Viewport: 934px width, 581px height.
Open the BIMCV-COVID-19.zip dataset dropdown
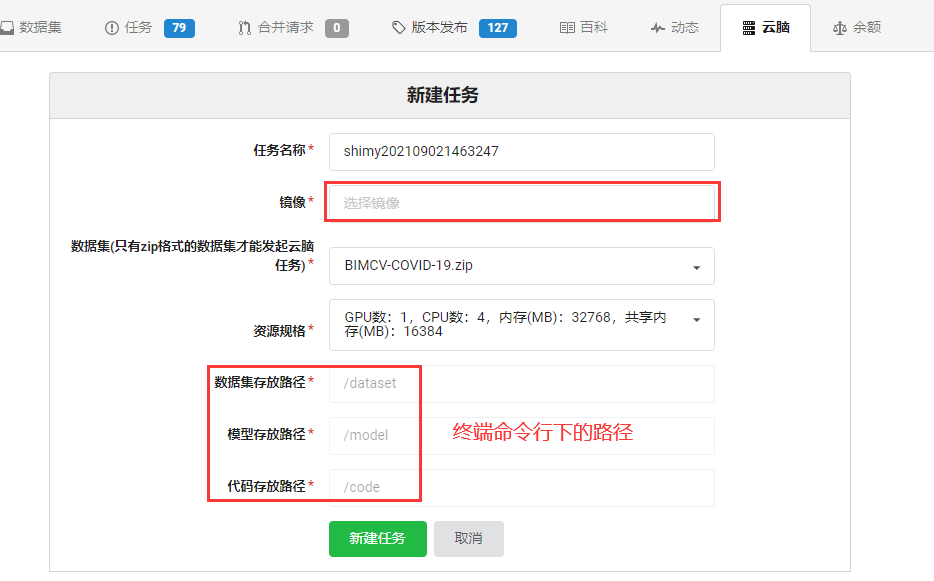(x=522, y=266)
